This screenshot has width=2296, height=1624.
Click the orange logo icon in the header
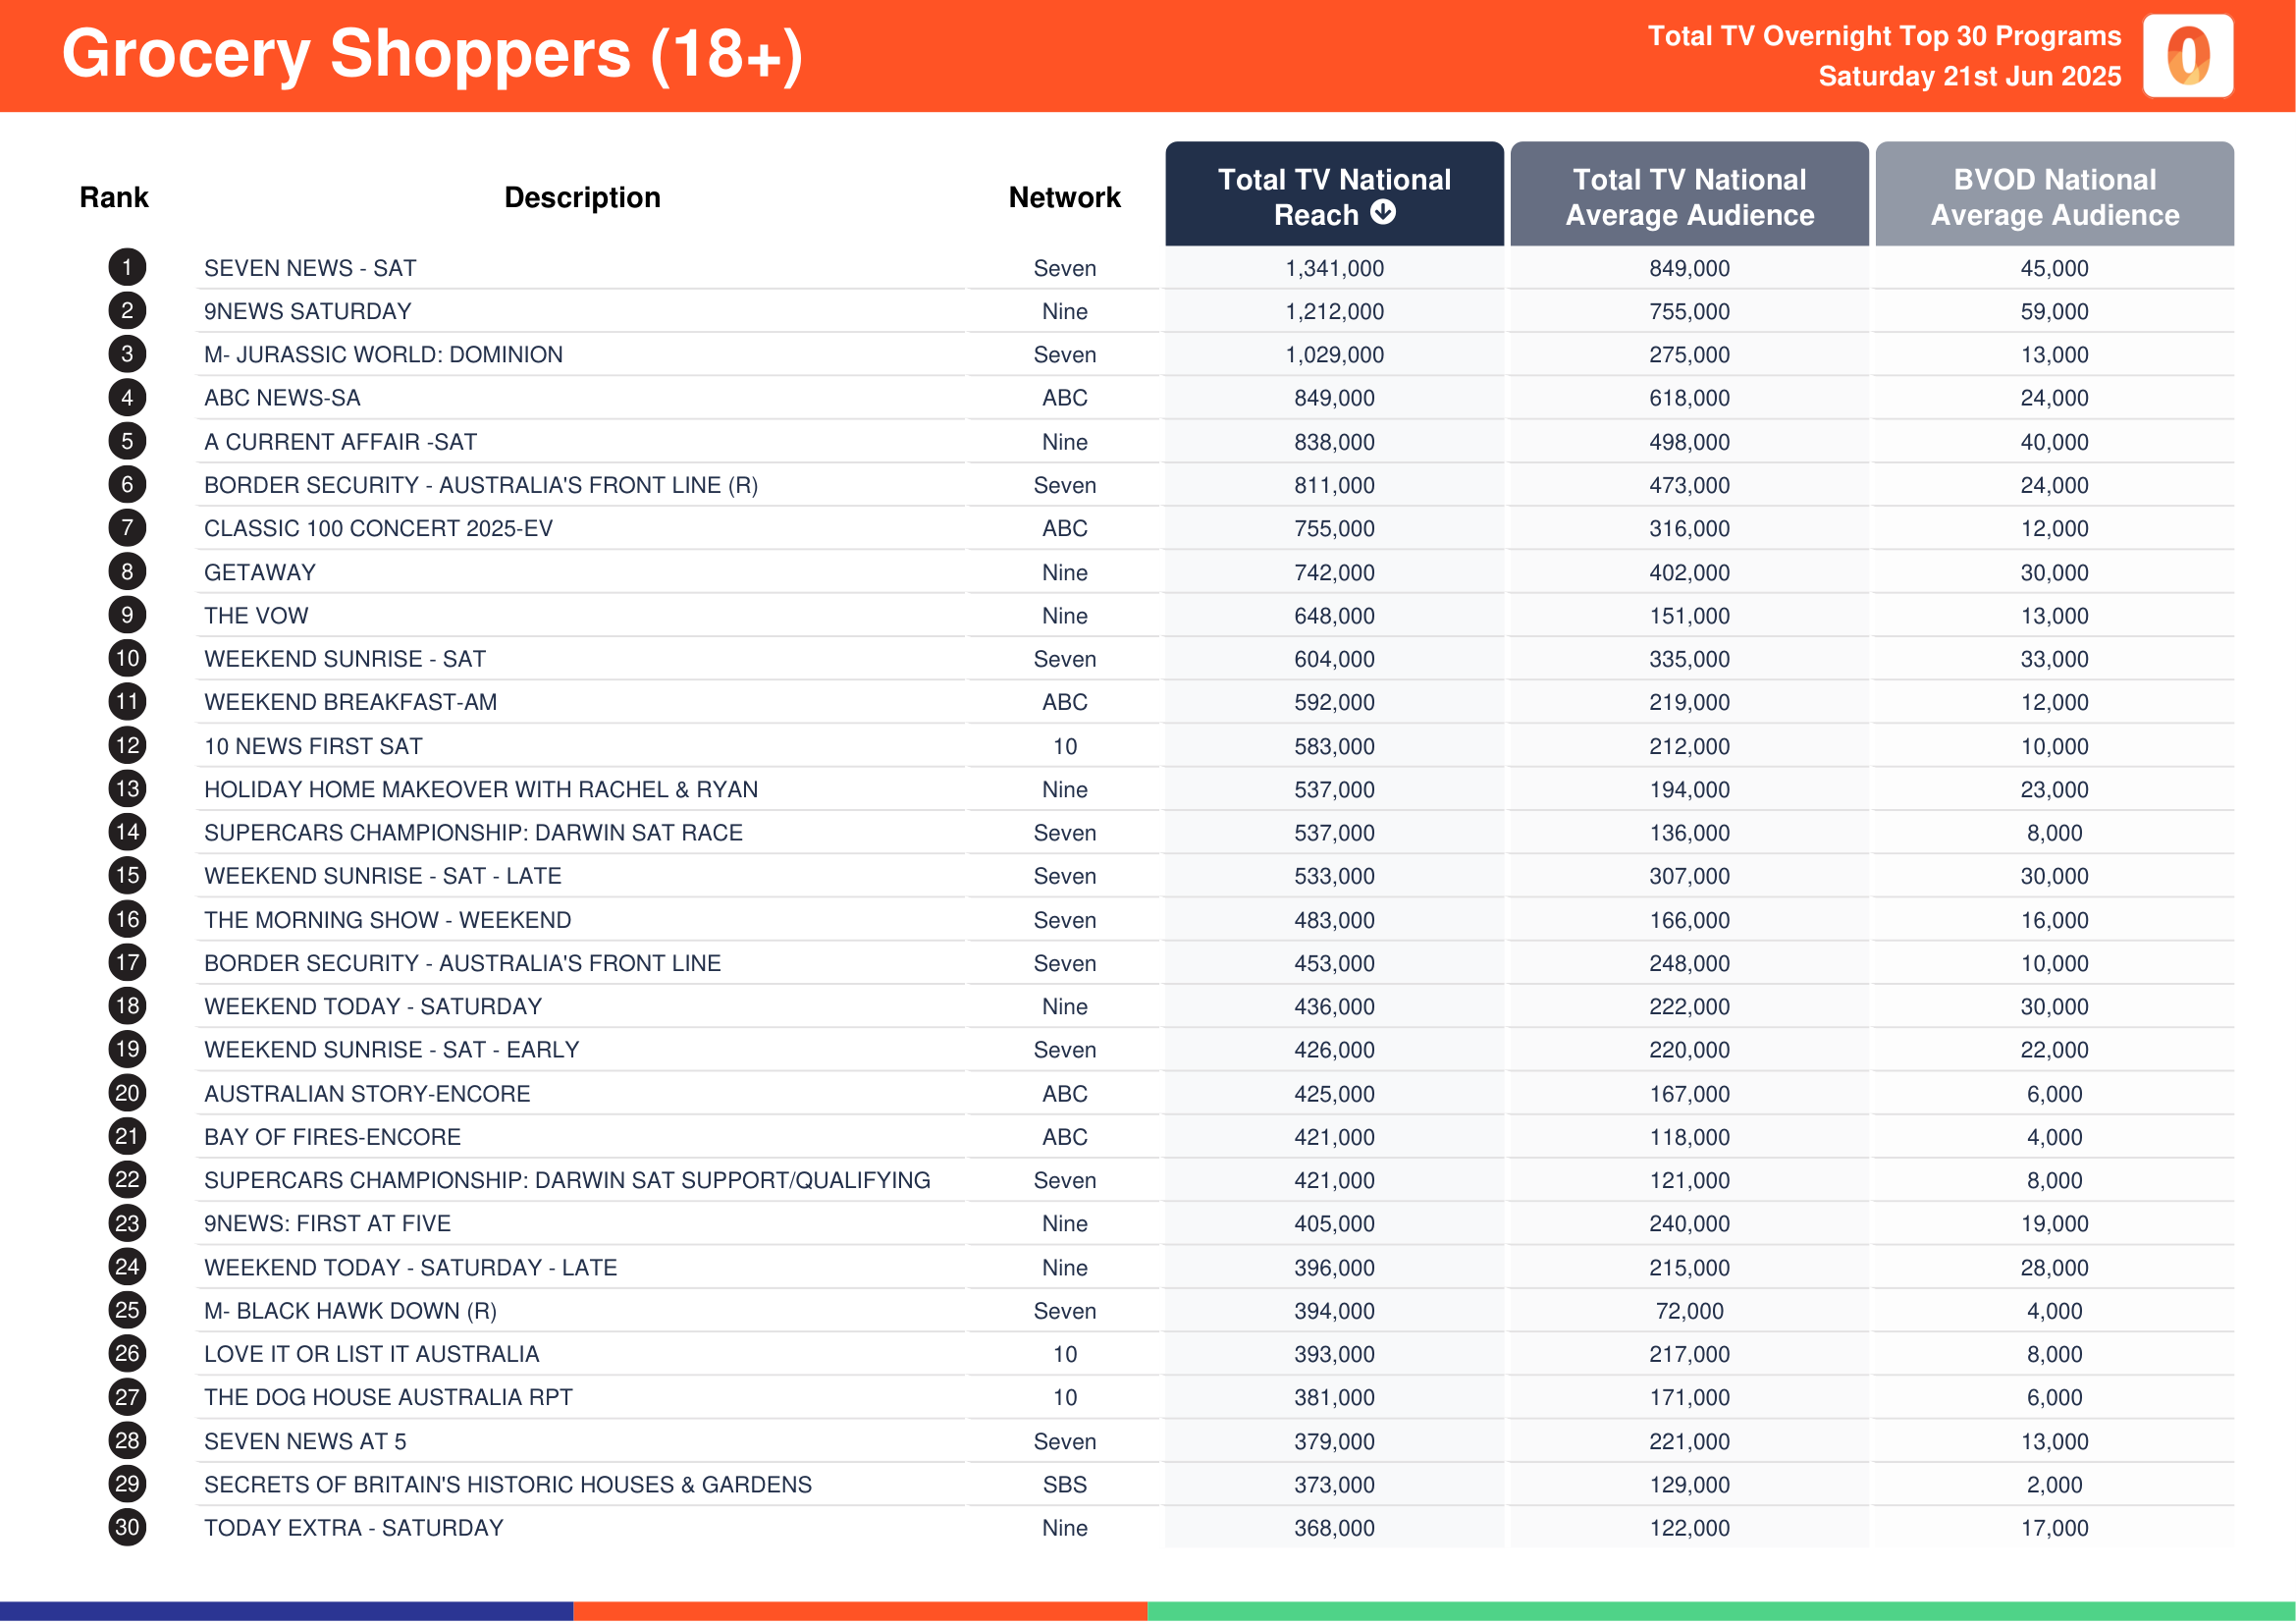(x=2188, y=55)
